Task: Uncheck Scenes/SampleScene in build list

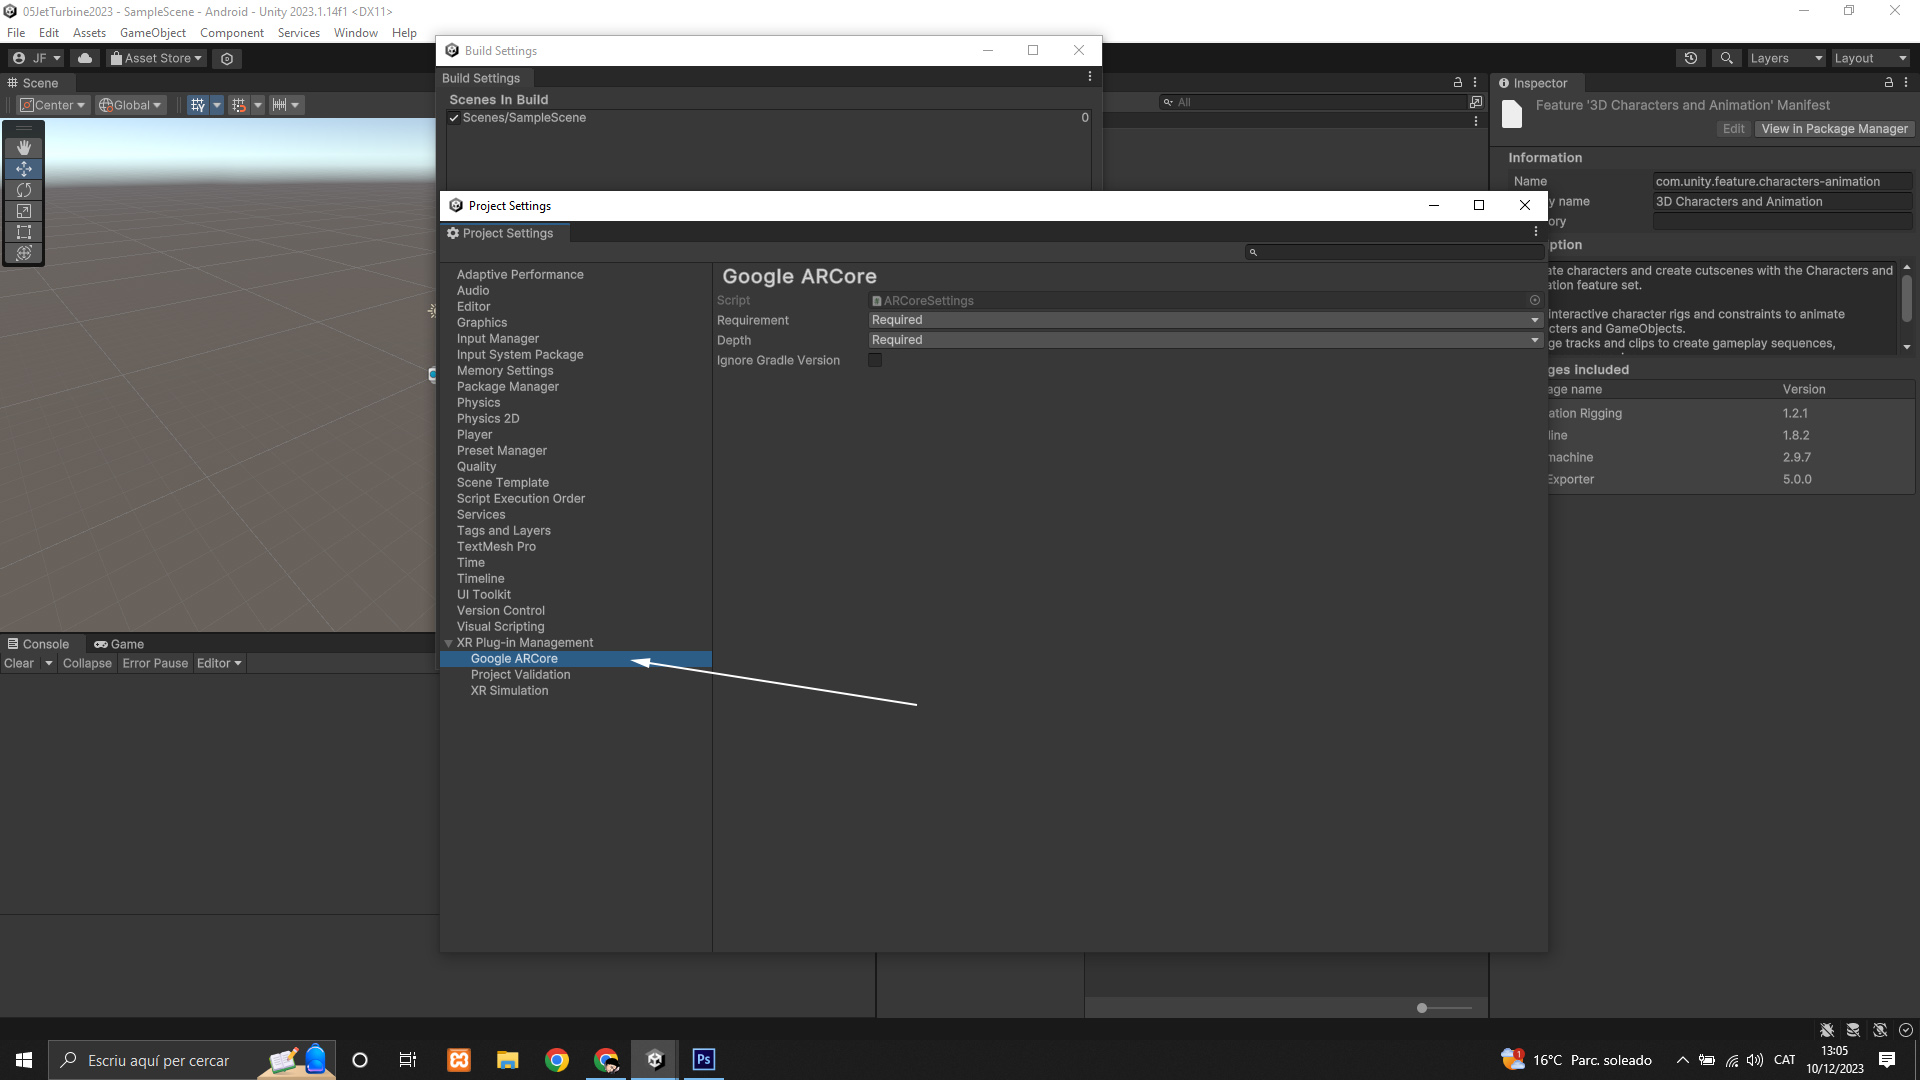Action: click(454, 118)
